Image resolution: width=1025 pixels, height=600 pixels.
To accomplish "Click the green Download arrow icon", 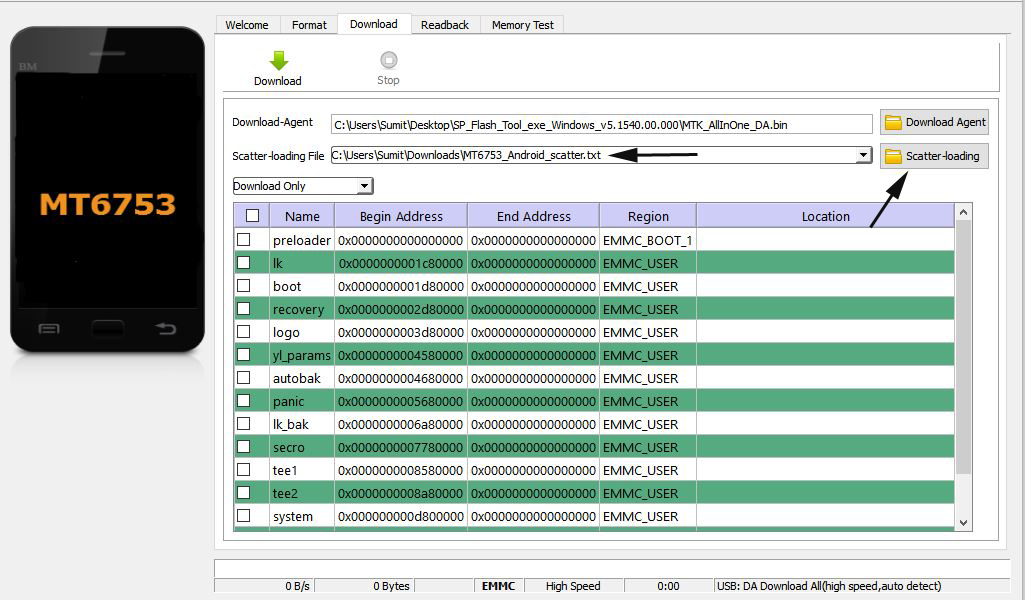I will [x=277, y=60].
